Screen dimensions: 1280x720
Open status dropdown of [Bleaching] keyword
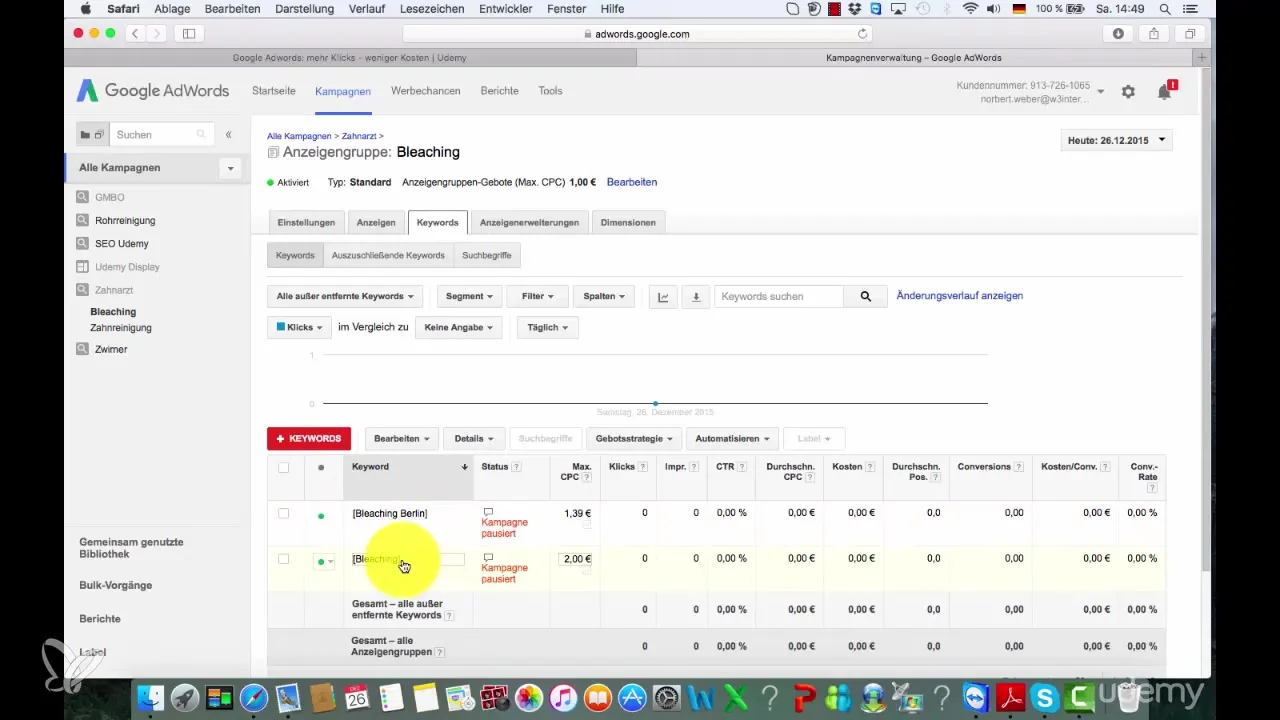point(325,561)
